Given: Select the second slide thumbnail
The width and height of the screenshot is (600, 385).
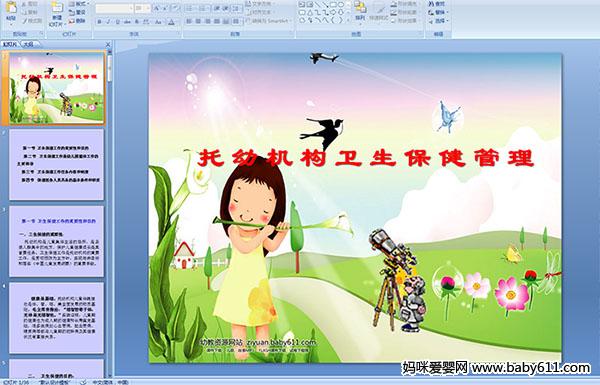Looking at the screenshot, I should [56, 165].
